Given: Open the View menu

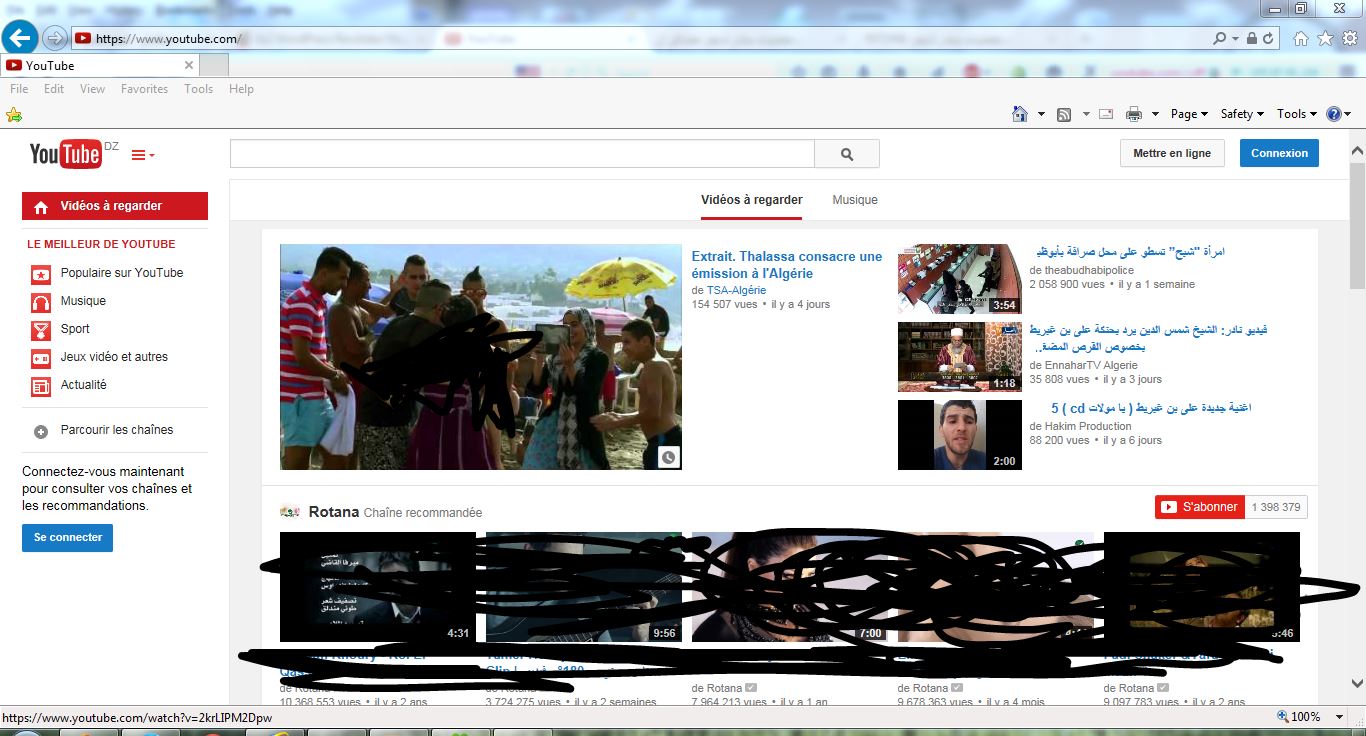Looking at the screenshot, I should (x=92, y=89).
